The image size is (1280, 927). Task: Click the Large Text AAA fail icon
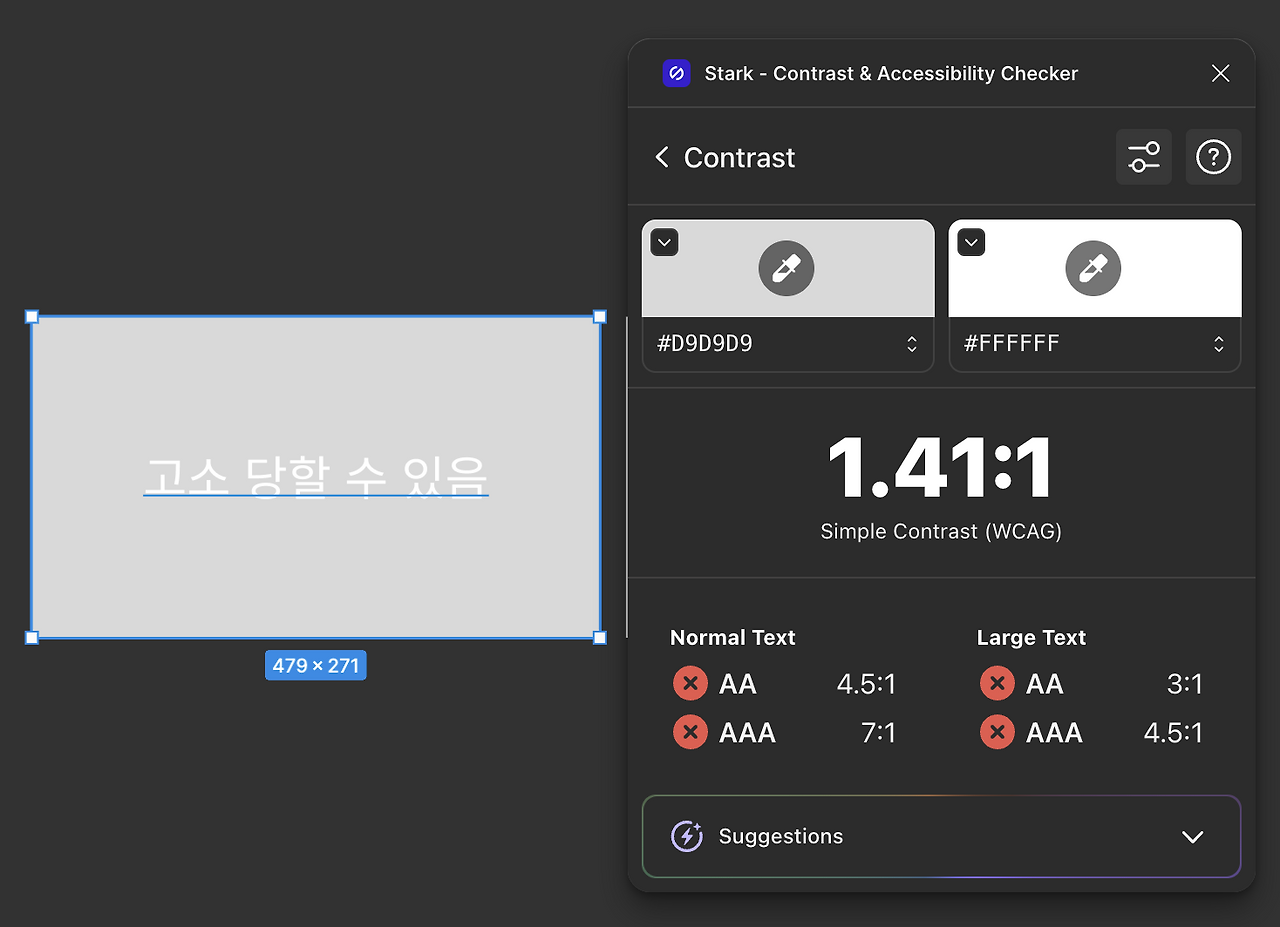click(x=997, y=732)
